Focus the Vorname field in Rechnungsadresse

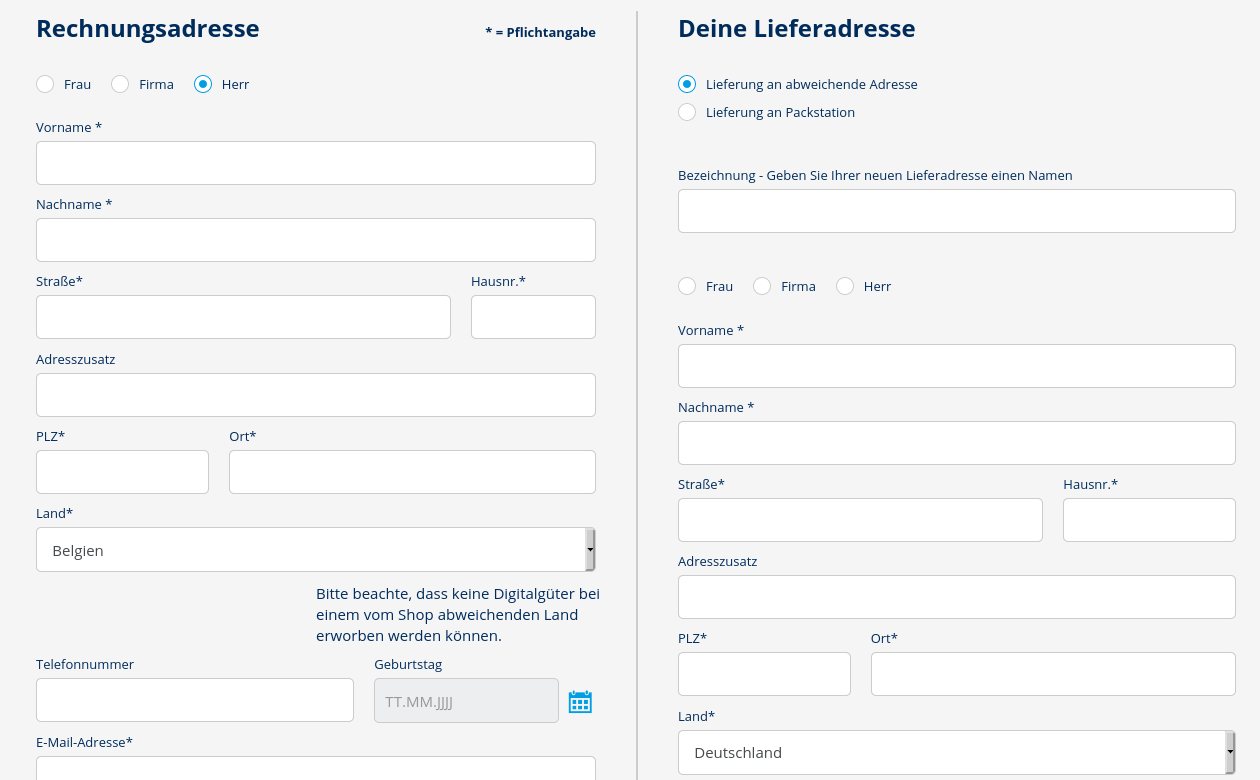[x=316, y=163]
